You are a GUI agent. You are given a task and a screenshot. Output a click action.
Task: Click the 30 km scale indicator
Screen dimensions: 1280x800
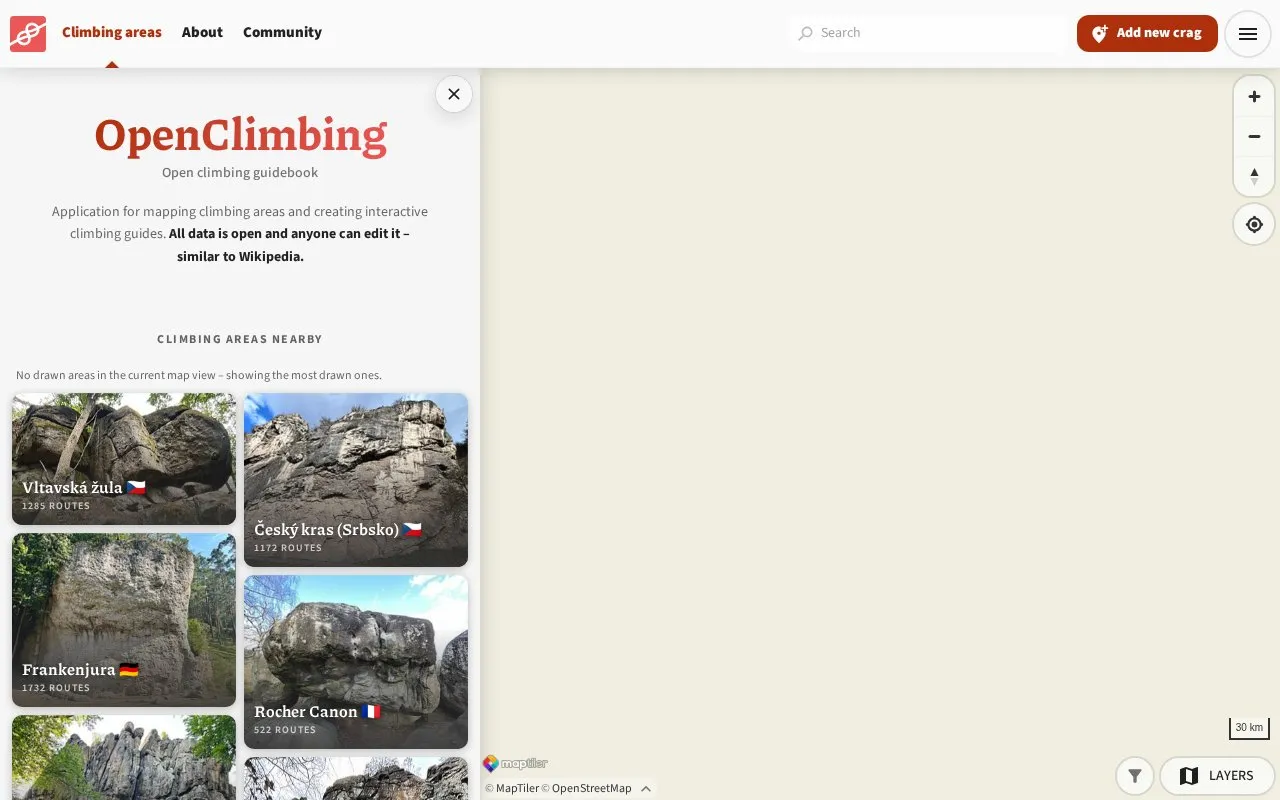coord(1249,728)
